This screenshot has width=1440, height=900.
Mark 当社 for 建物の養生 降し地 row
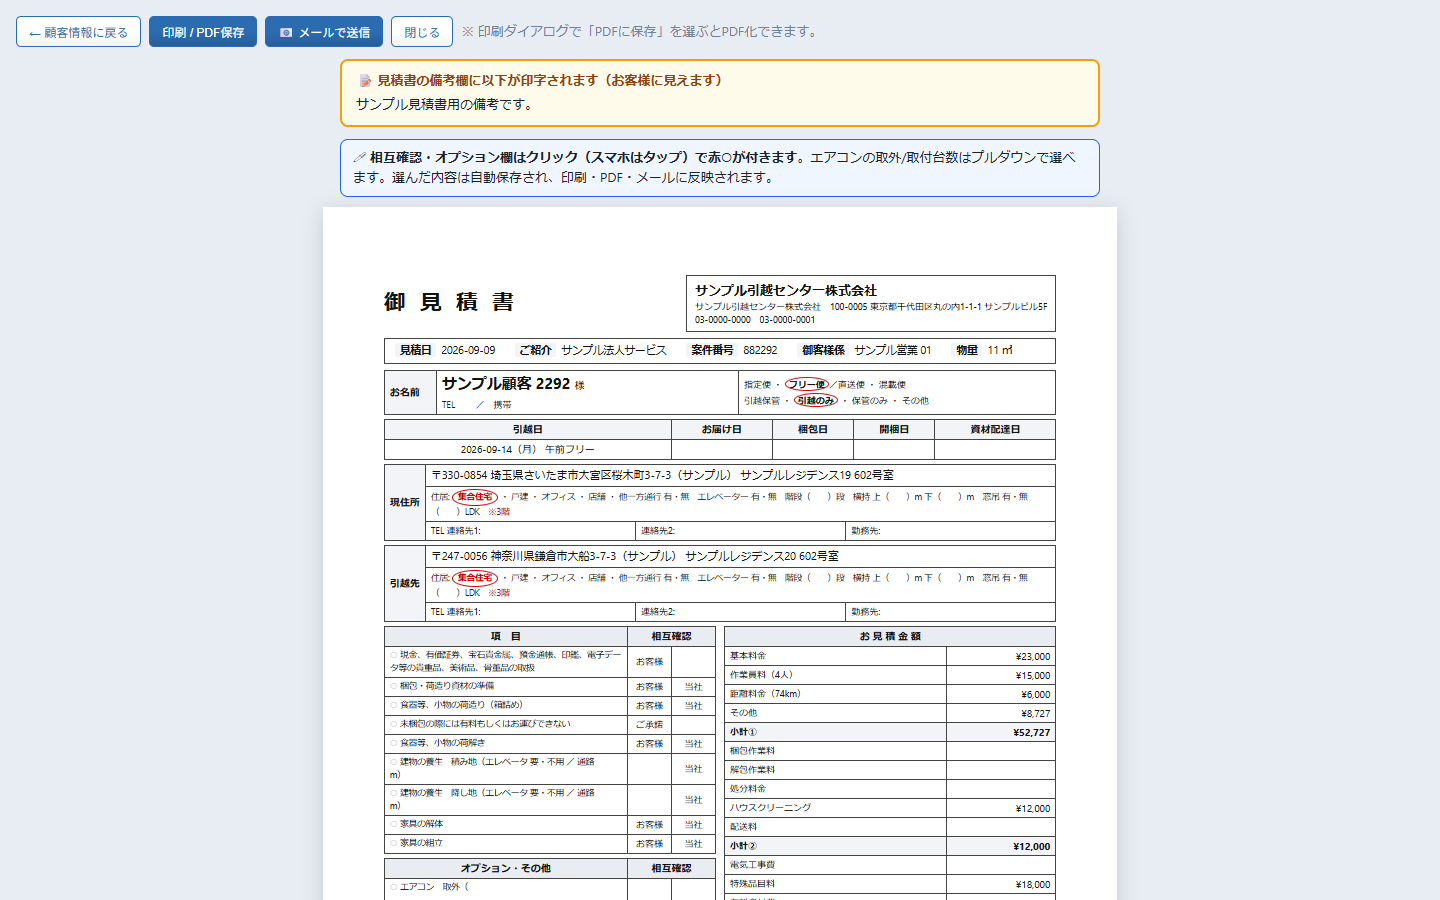tap(693, 799)
